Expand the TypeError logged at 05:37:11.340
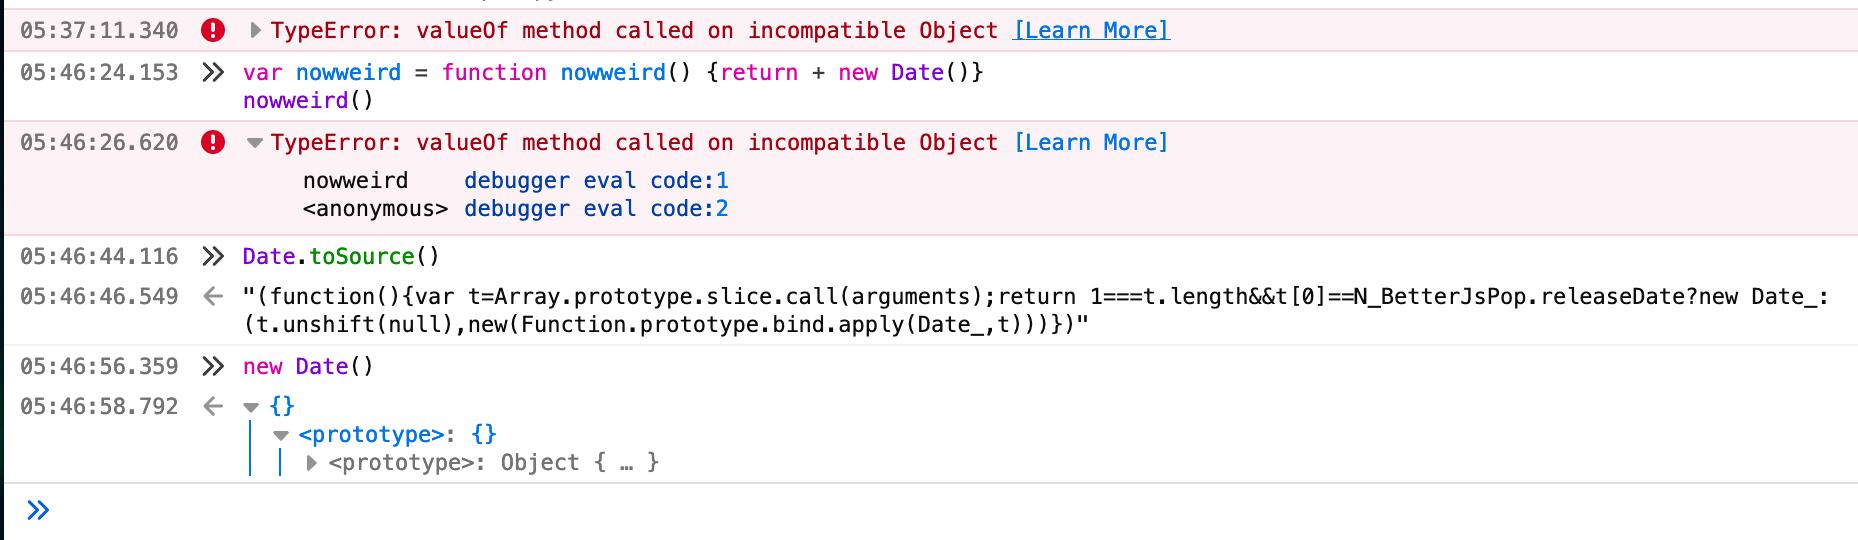 click(x=256, y=31)
